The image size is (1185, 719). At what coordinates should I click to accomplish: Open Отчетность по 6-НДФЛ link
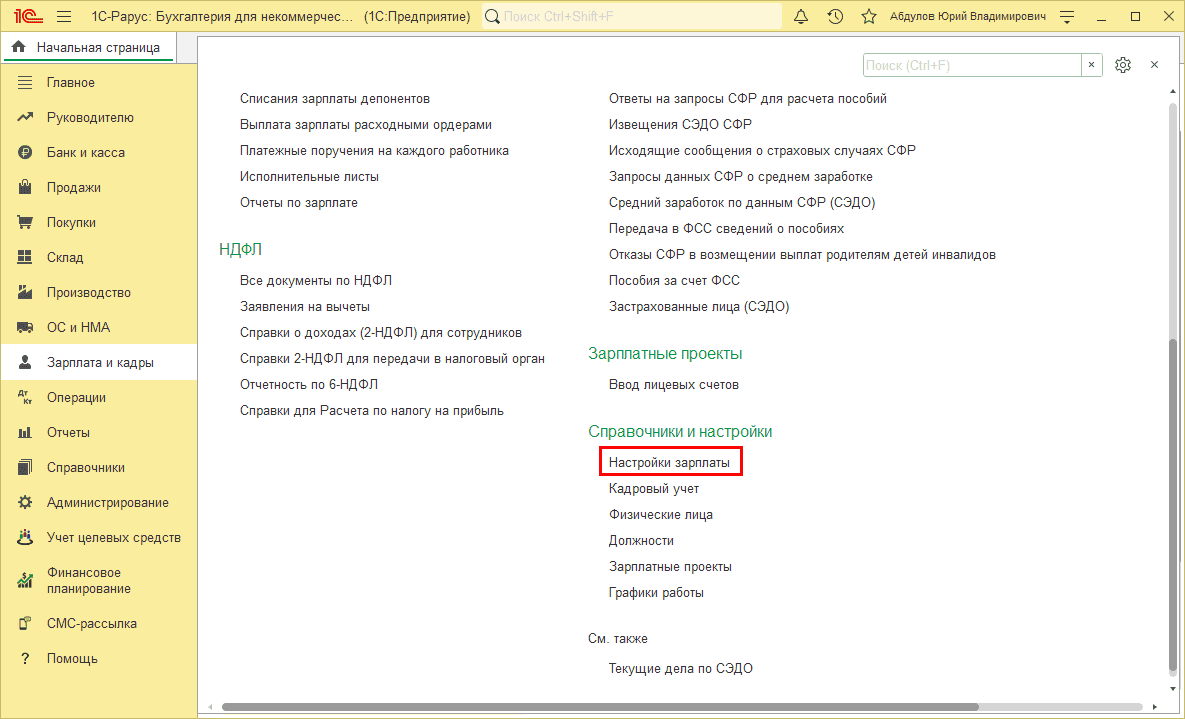pyautogui.click(x=309, y=385)
